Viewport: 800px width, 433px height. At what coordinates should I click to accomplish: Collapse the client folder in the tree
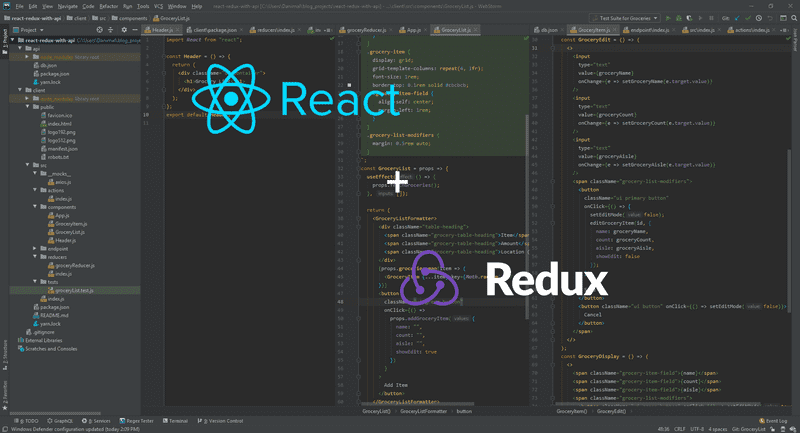[x=20, y=90]
